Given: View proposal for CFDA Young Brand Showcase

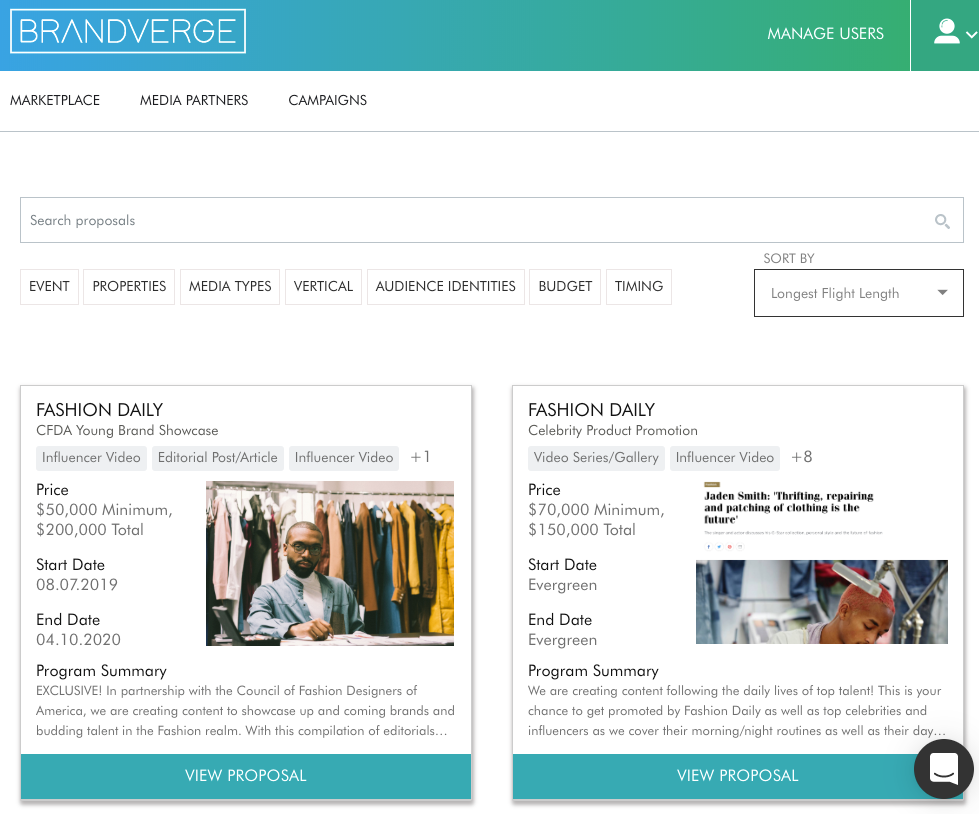Looking at the screenshot, I should pos(246,776).
